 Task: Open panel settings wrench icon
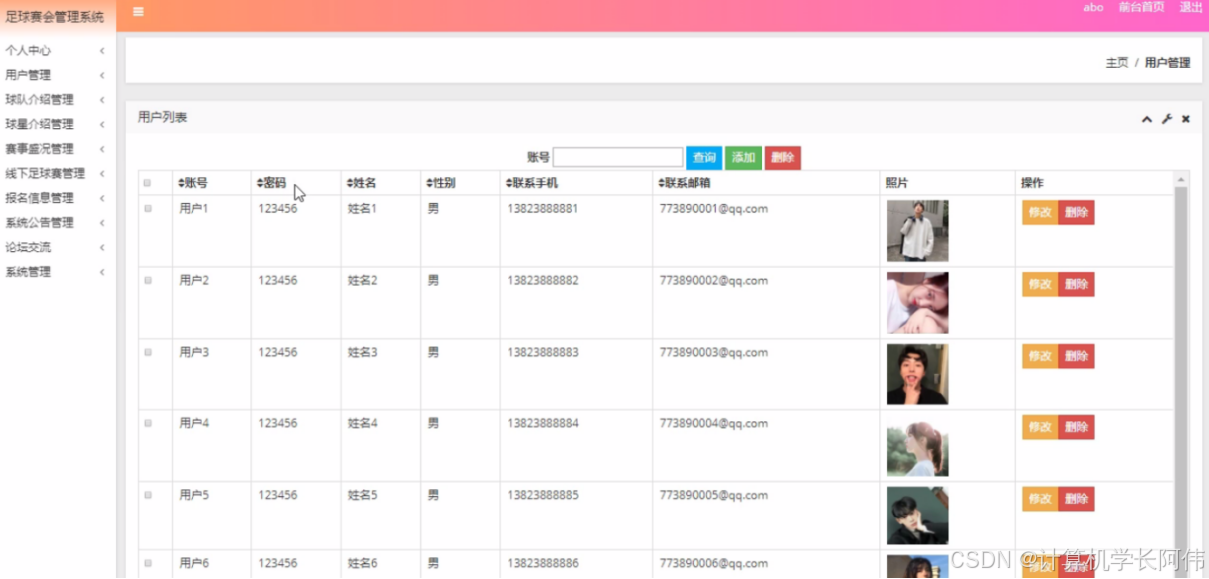coord(1167,119)
